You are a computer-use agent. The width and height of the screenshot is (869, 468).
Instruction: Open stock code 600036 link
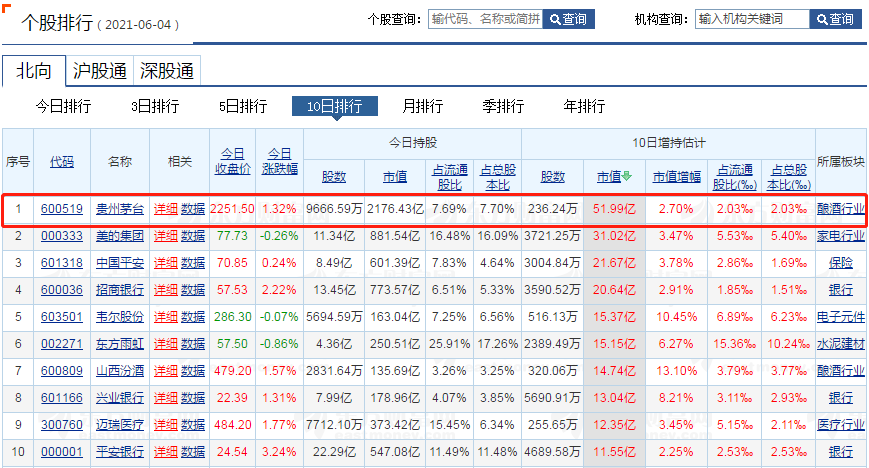62,290
